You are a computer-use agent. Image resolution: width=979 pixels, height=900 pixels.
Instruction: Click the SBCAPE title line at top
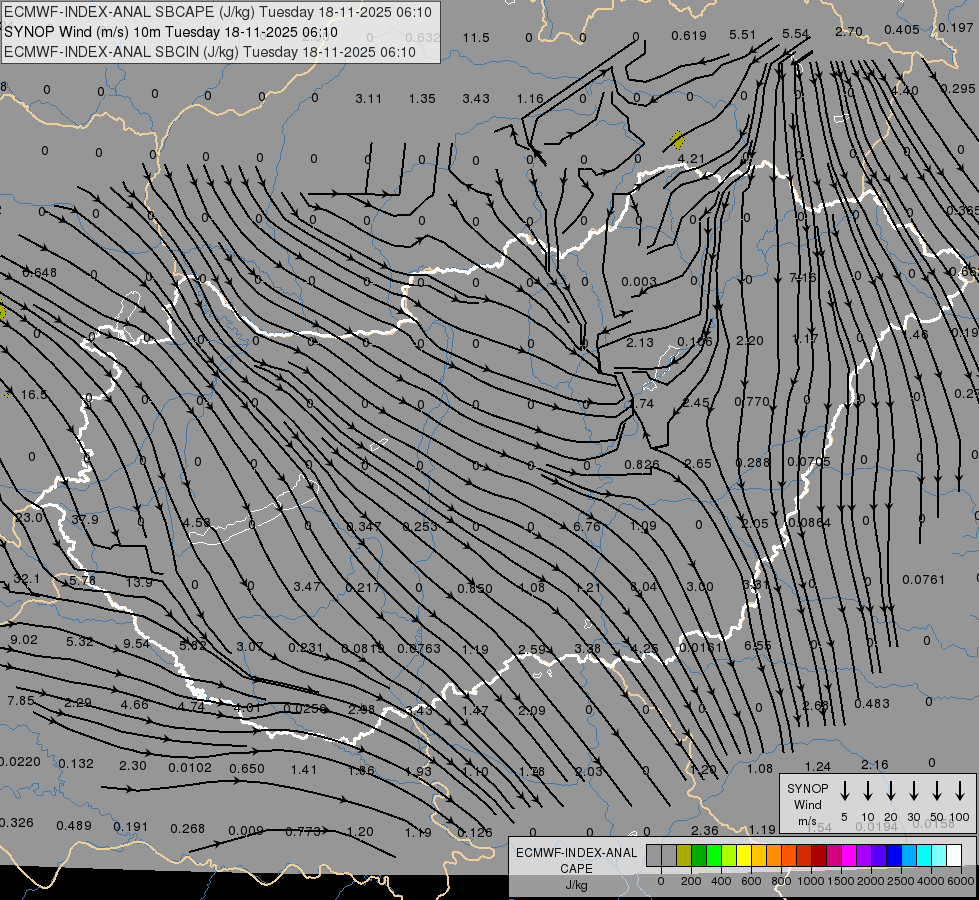point(218,12)
